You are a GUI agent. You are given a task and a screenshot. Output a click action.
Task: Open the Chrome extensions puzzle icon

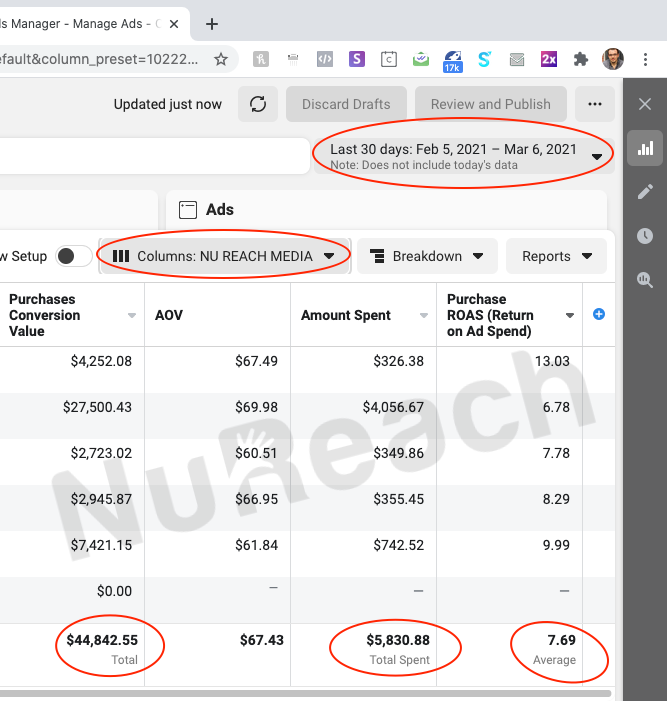click(x=580, y=60)
